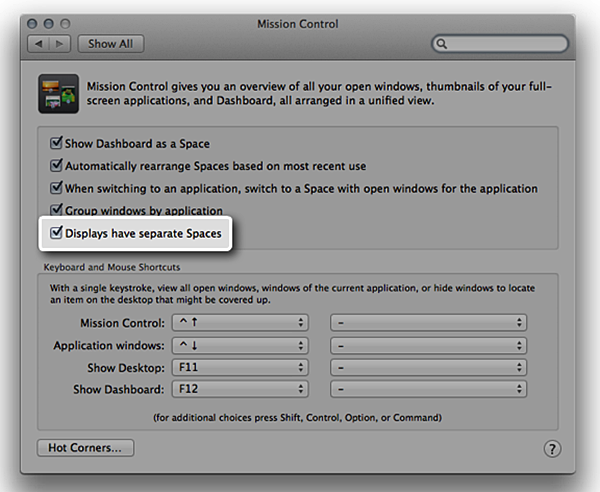600x492 pixels.
Task: Open the Mission Control mouse shortcut dropdown
Action: (x=429, y=323)
